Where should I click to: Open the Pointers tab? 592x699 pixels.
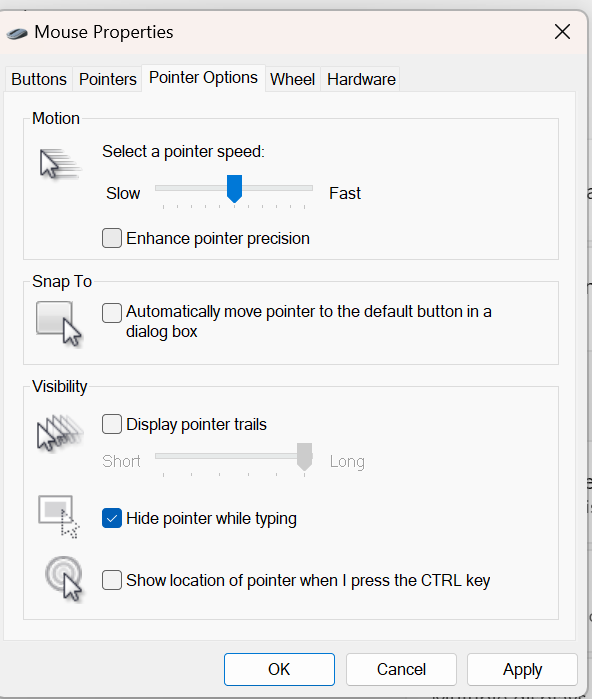[x=107, y=79]
